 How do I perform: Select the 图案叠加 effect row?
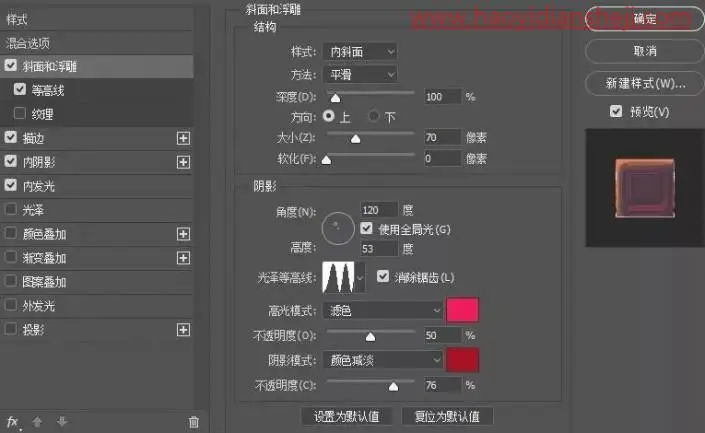coord(97,282)
